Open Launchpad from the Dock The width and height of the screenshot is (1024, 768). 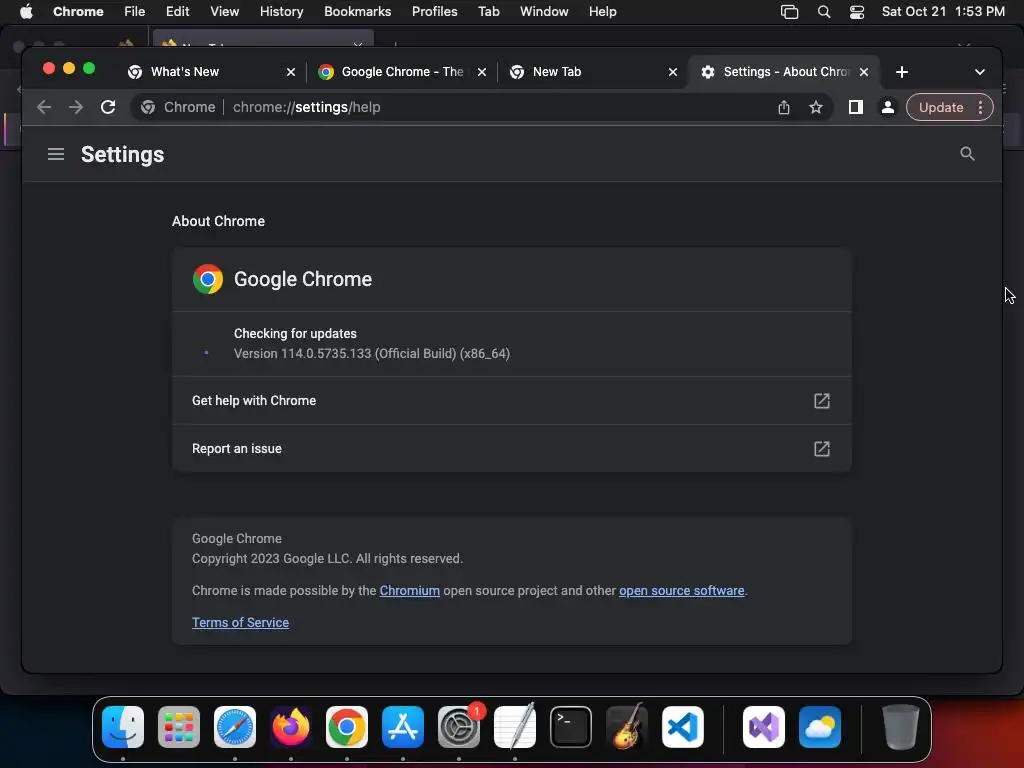pos(179,727)
